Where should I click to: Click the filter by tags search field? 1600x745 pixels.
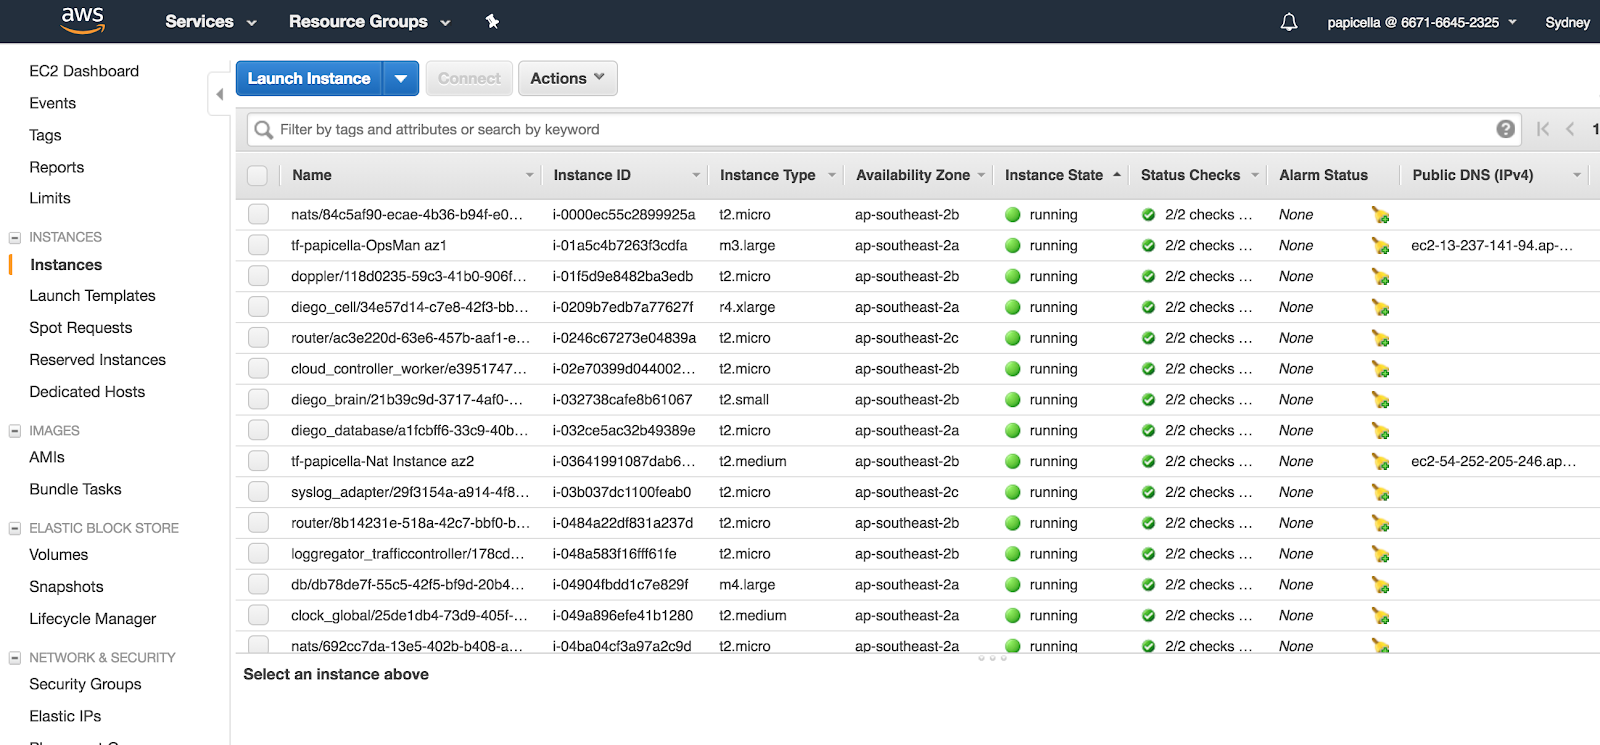(x=885, y=130)
